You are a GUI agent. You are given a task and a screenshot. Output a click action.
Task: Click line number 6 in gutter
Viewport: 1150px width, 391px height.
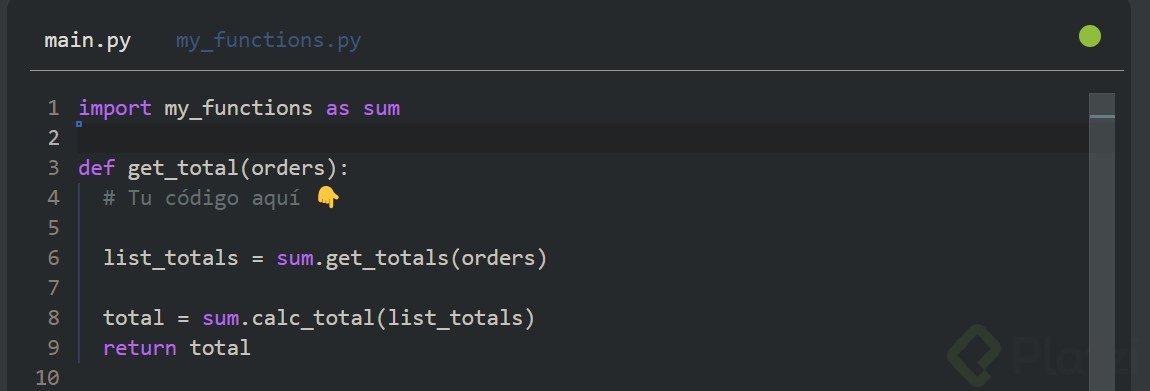click(x=53, y=258)
